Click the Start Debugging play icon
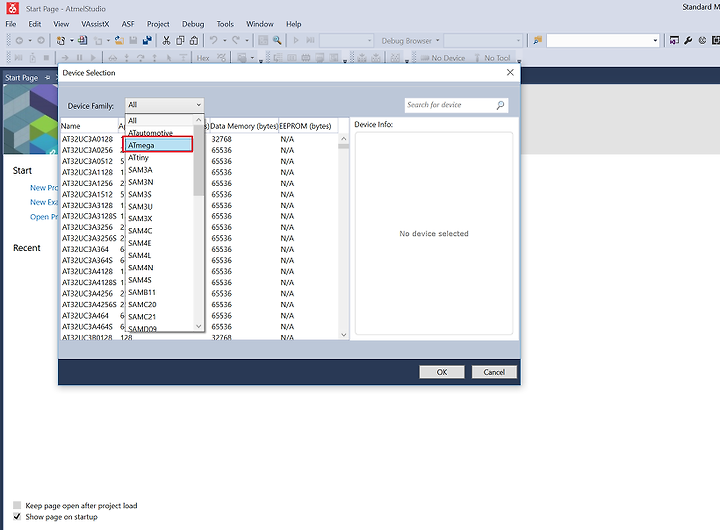Screen dimensions: 720x530 click(296, 40)
